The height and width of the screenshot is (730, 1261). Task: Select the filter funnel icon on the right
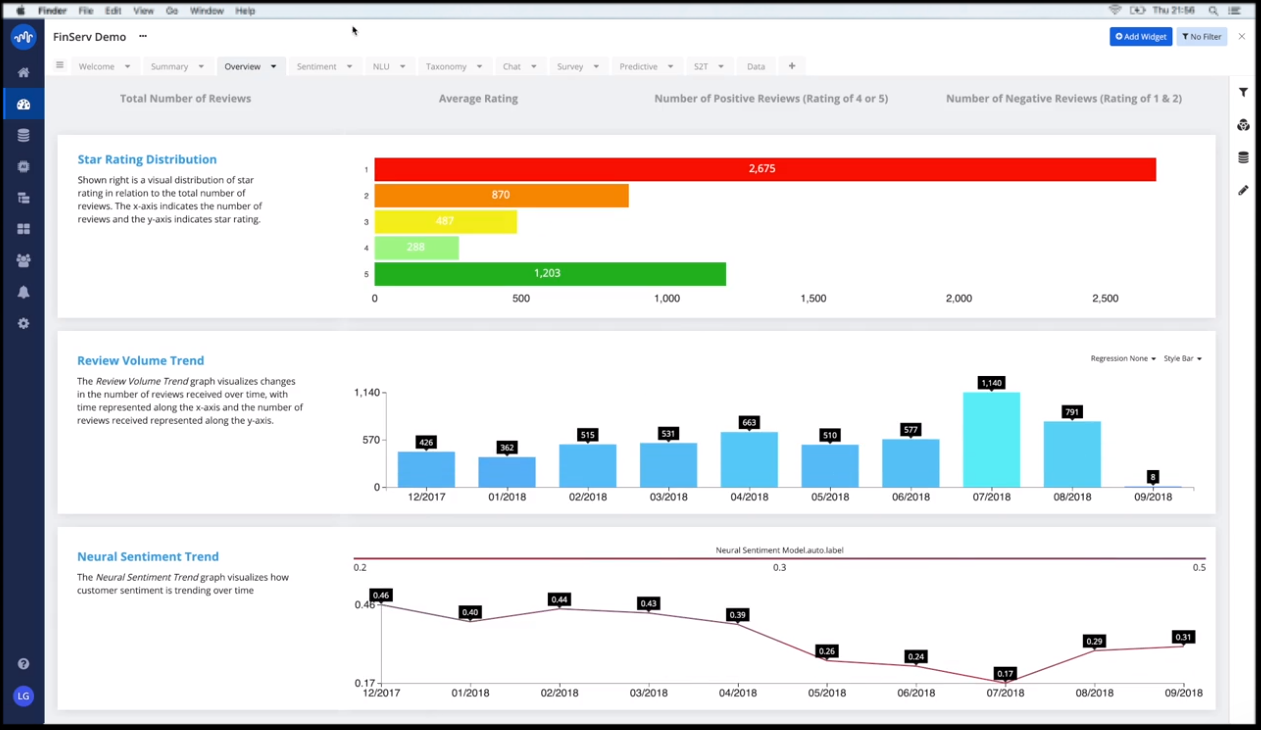point(1243,92)
